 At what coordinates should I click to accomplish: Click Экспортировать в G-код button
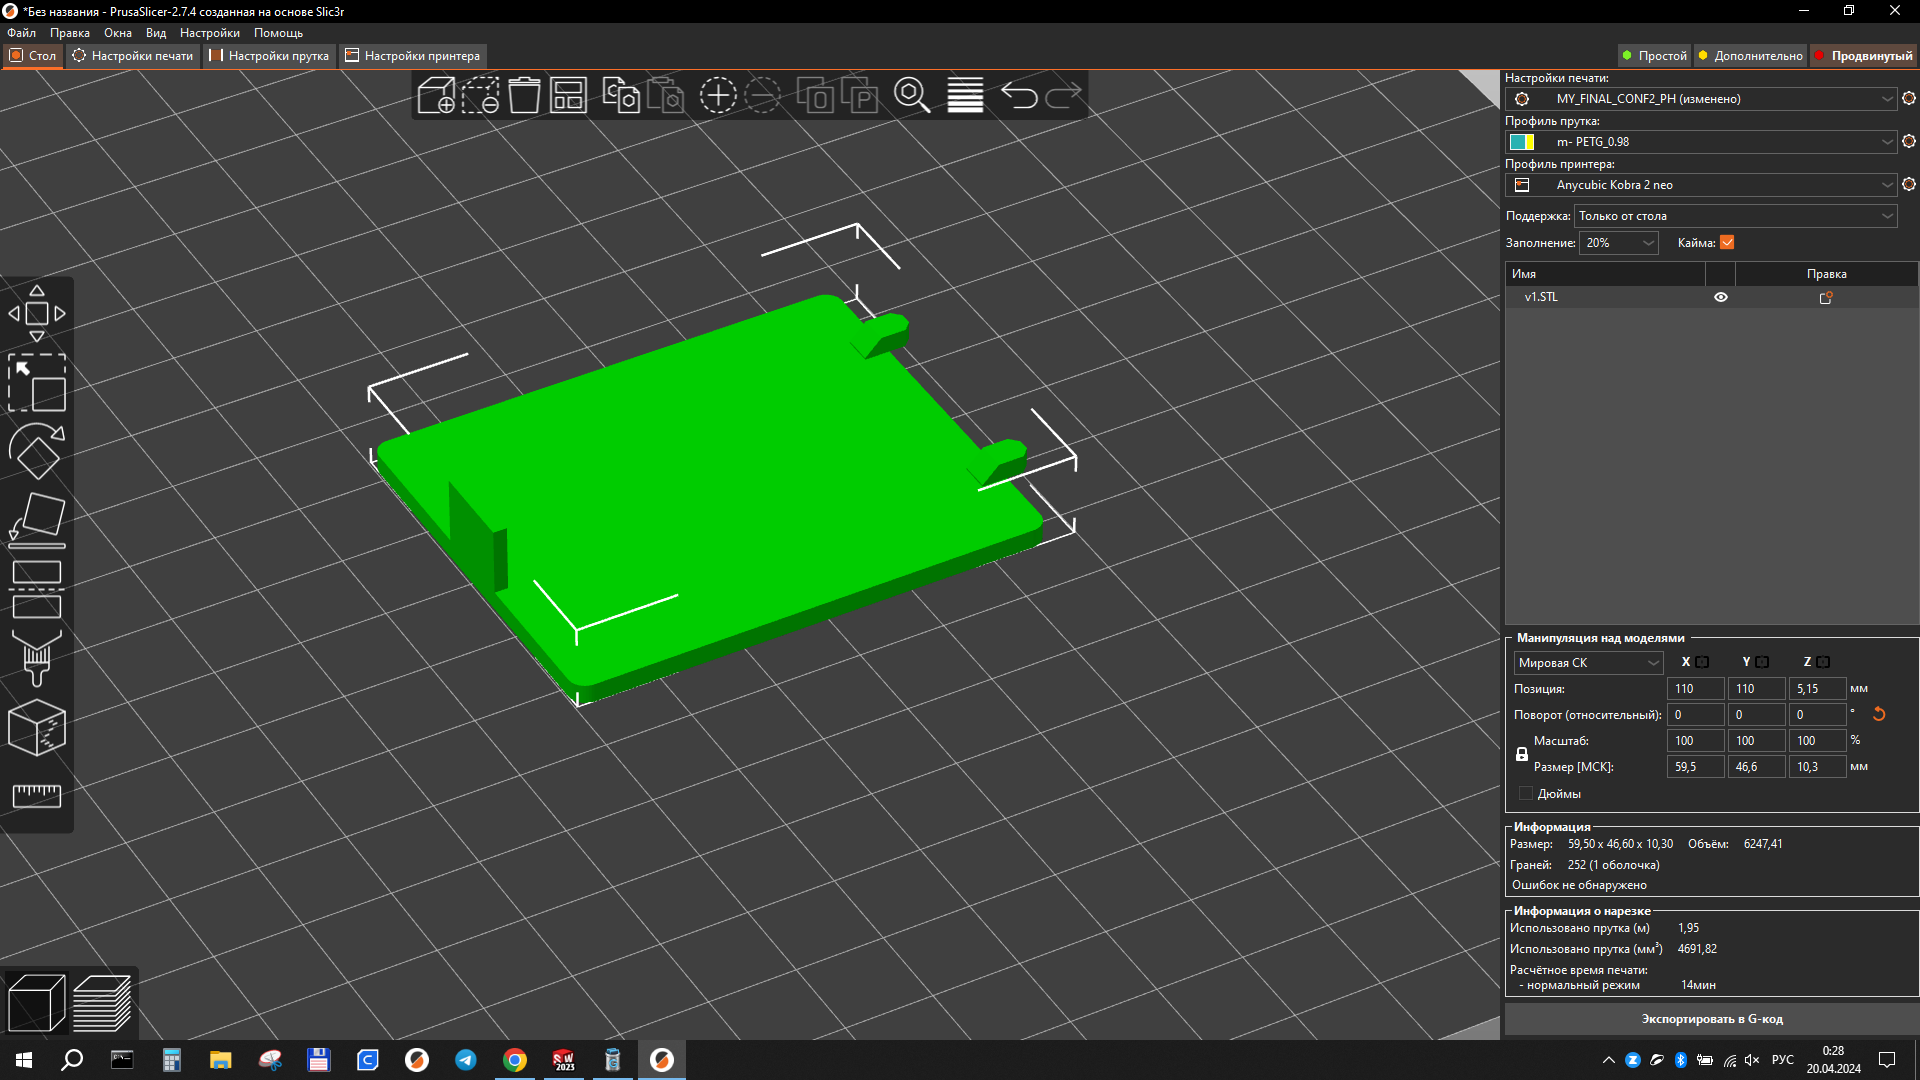point(1711,1019)
